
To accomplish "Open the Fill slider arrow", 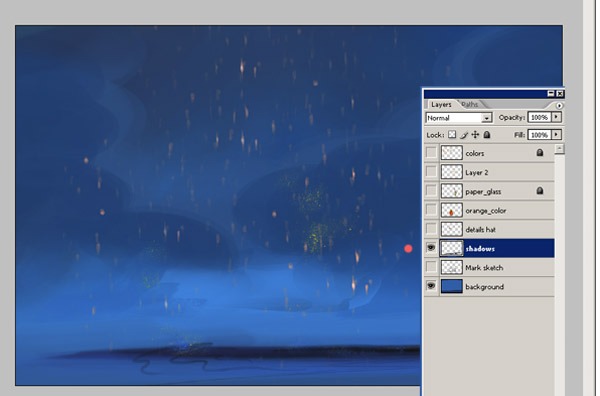I will (556, 135).
